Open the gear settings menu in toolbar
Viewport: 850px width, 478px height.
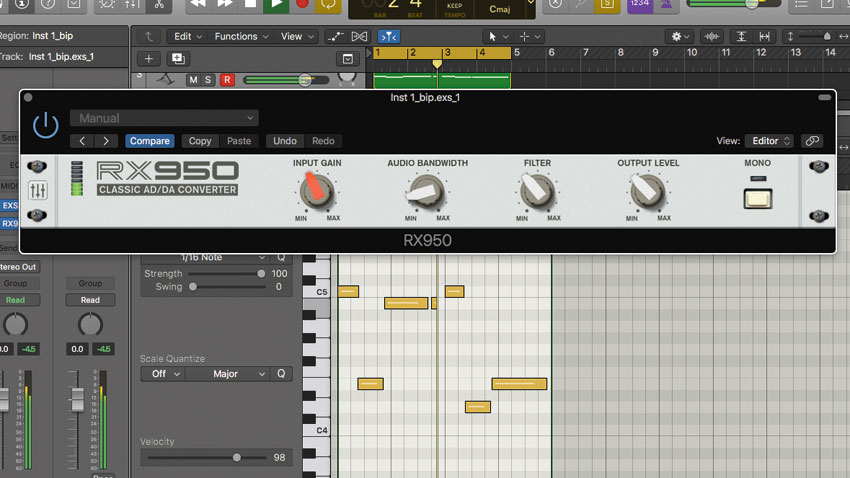click(680, 37)
